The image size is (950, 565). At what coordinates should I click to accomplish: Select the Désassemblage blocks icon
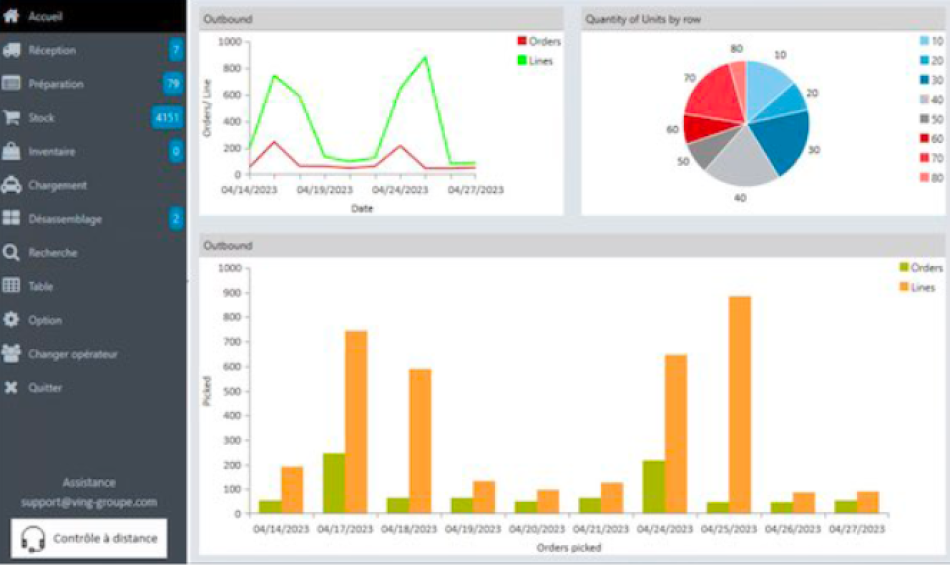[x=12, y=218]
